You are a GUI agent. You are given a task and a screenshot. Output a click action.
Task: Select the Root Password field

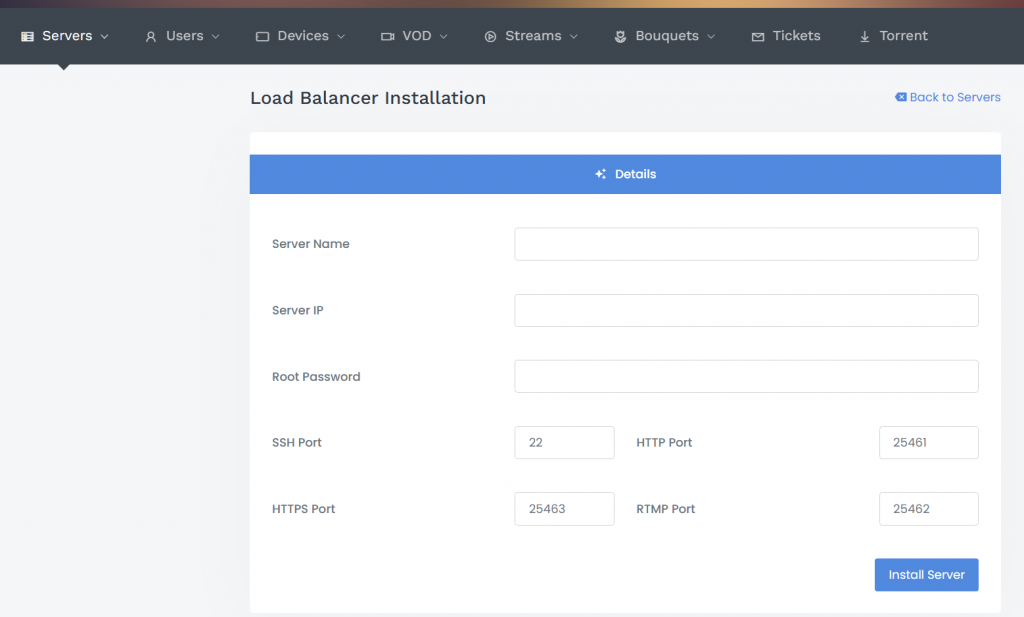click(746, 377)
